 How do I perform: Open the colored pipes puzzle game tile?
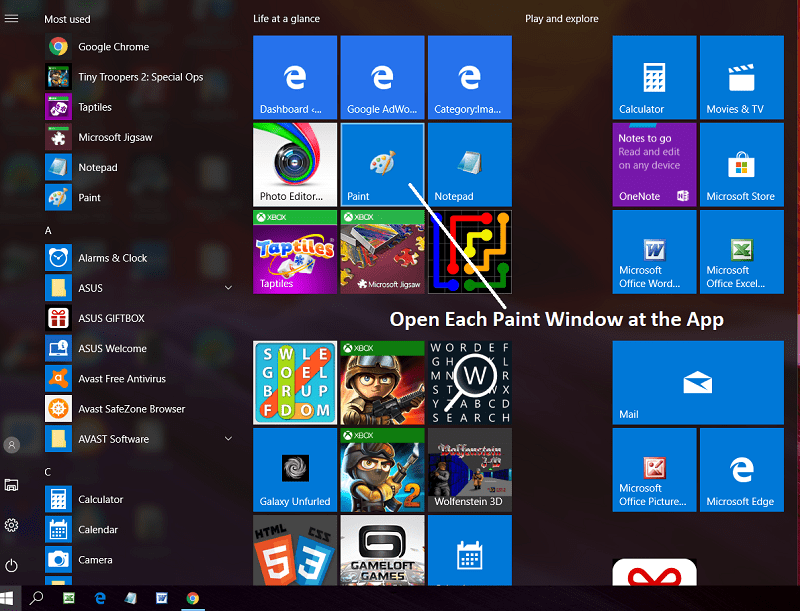pos(469,252)
